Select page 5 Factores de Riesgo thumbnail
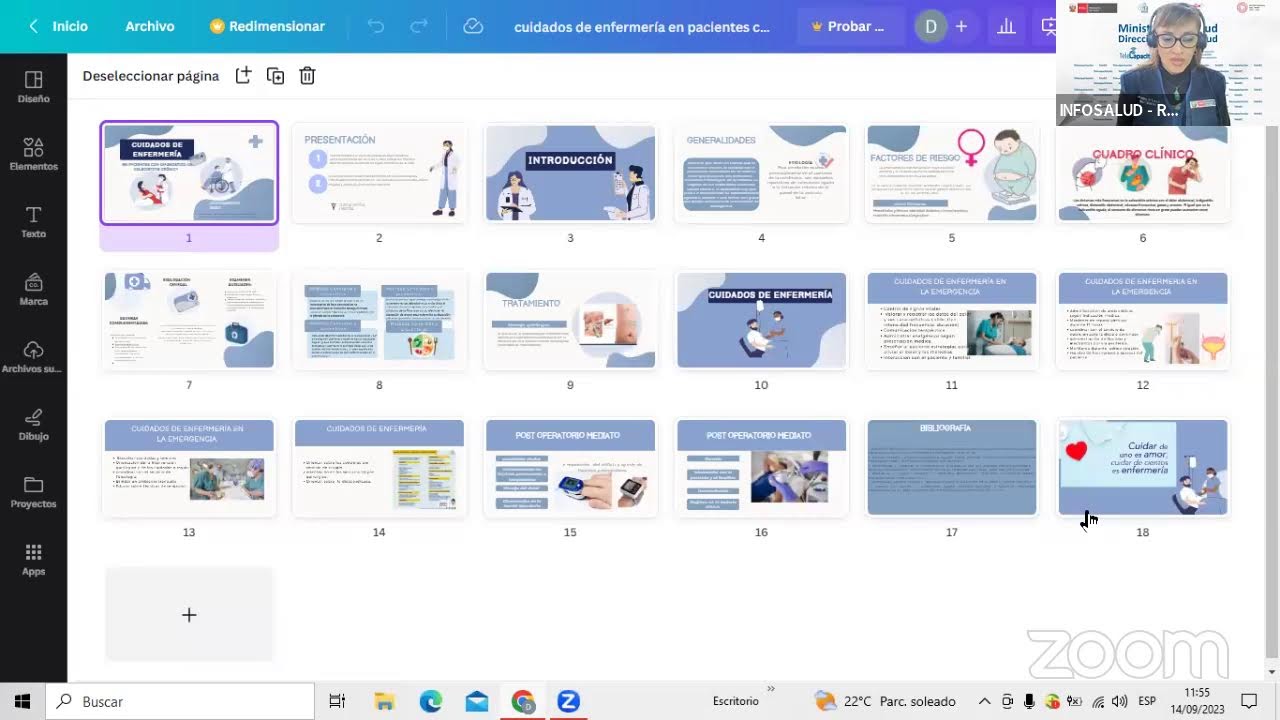The image size is (1280, 720). [x=952, y=173]
